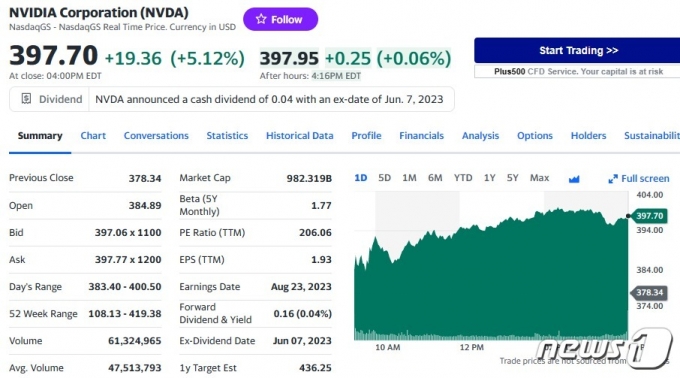Click the NVDA cash dividend announcement text
680x378 pixels.
coord(269,99)
